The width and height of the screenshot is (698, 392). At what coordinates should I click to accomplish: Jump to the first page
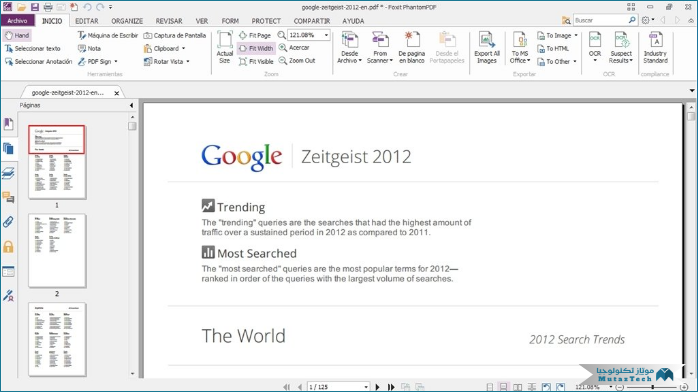point(287,387)
